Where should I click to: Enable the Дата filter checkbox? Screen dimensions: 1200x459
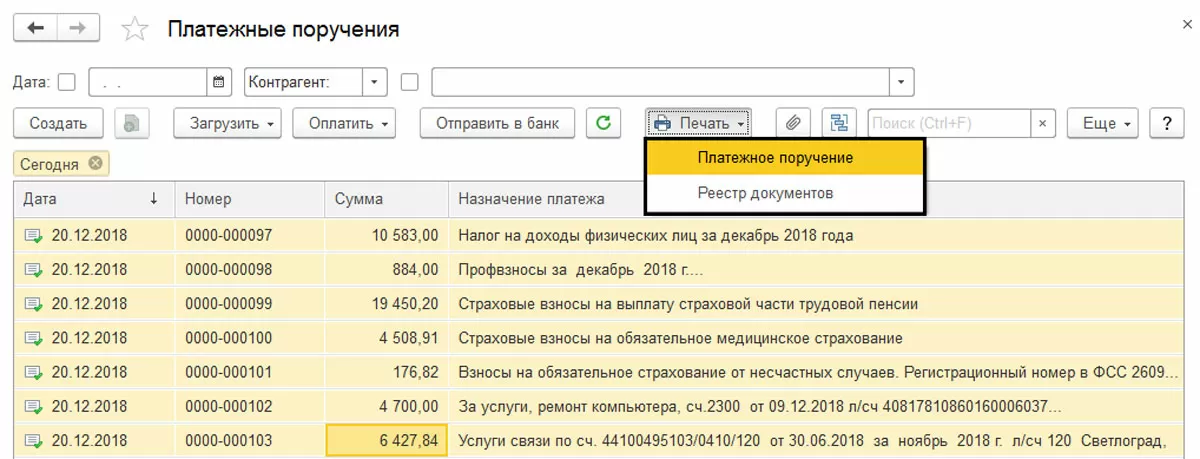click(67, 82)
